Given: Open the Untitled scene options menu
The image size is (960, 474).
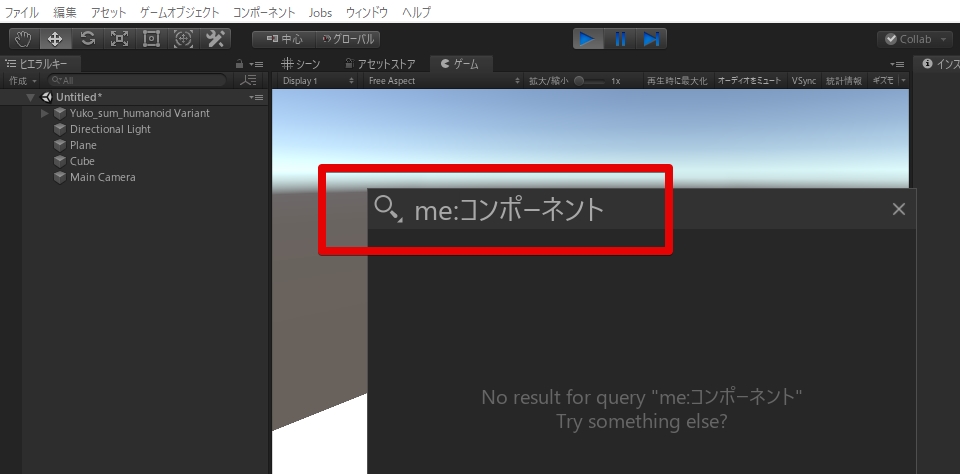Looking at the screenshot, I should (257, 97).
